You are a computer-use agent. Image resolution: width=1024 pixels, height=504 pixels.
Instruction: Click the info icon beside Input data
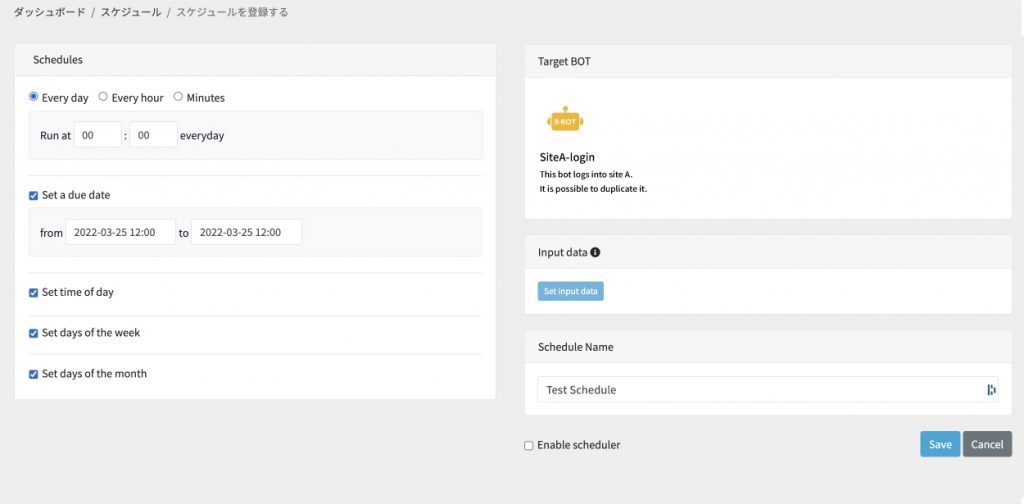[595, 252]
